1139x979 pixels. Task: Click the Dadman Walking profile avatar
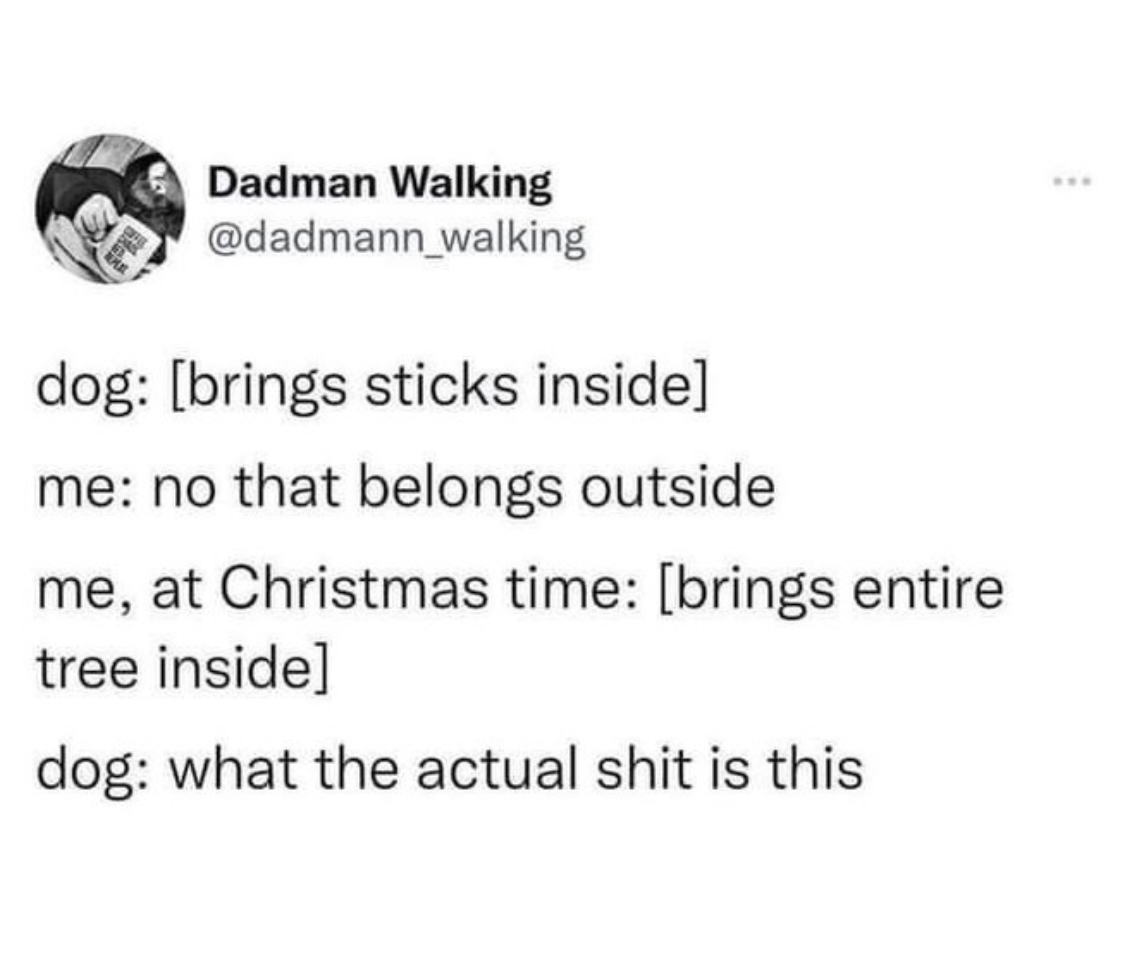[x=111, y=209]
